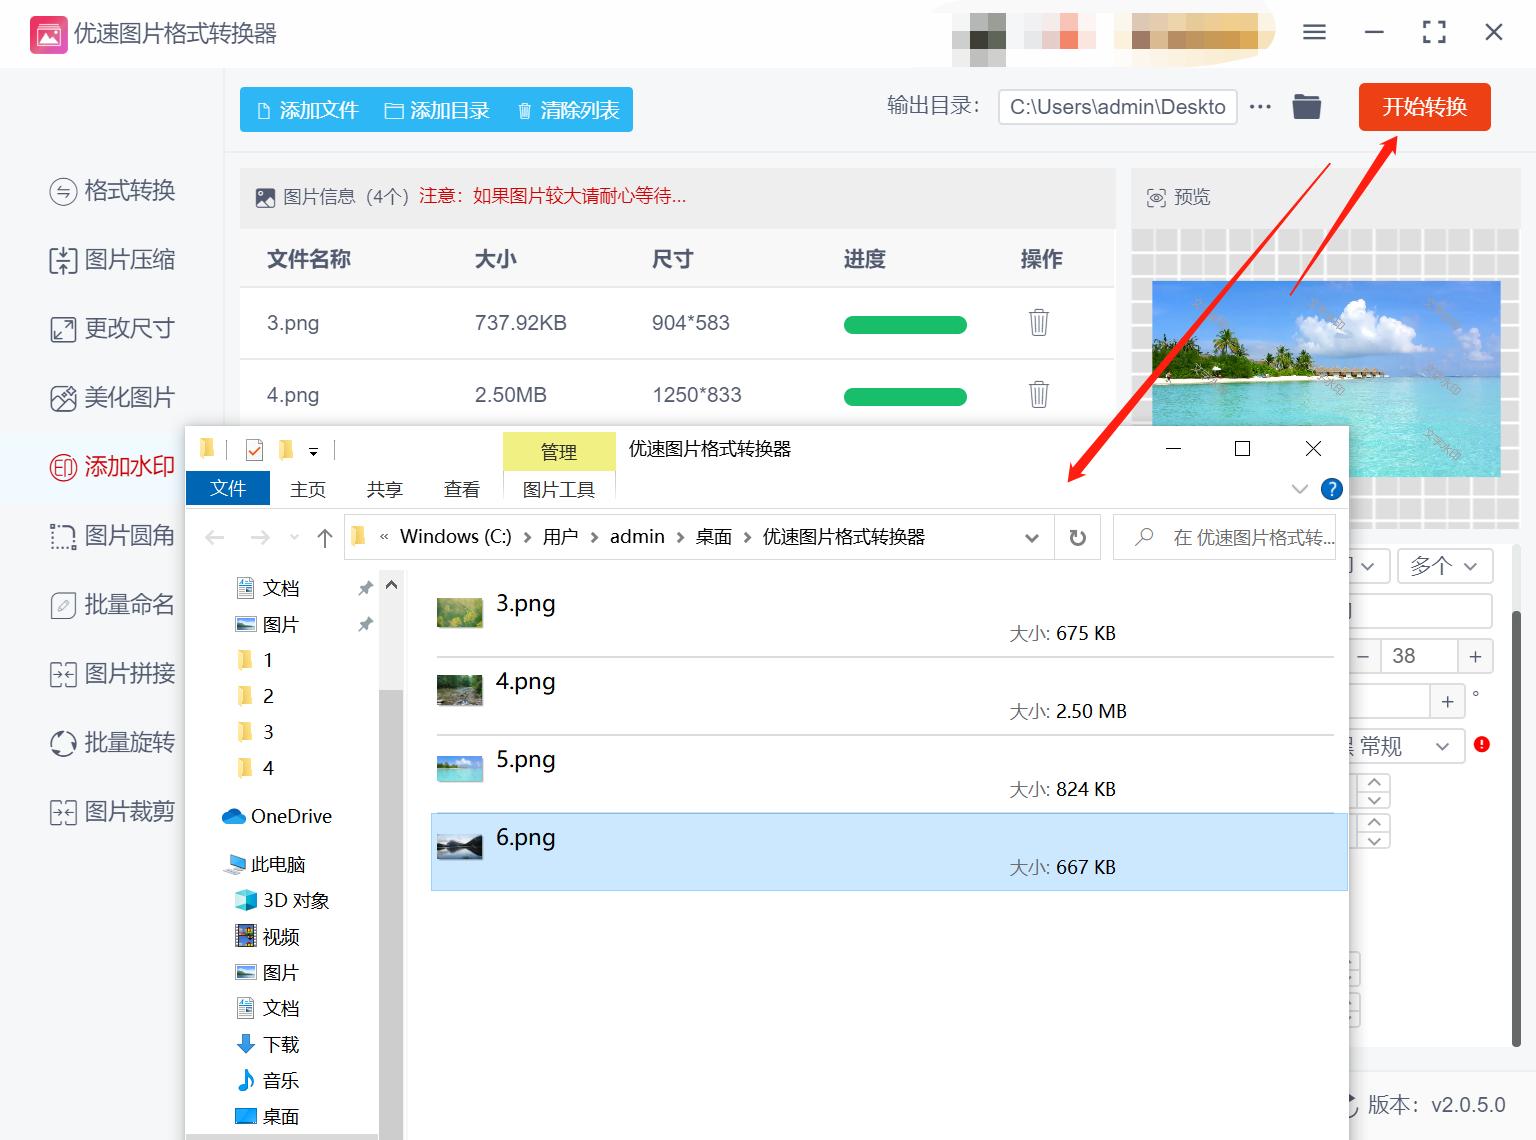This screenshot has height=1140, width=1536.
Task: Click the 添加目录 button
Action: pos(438,110)
